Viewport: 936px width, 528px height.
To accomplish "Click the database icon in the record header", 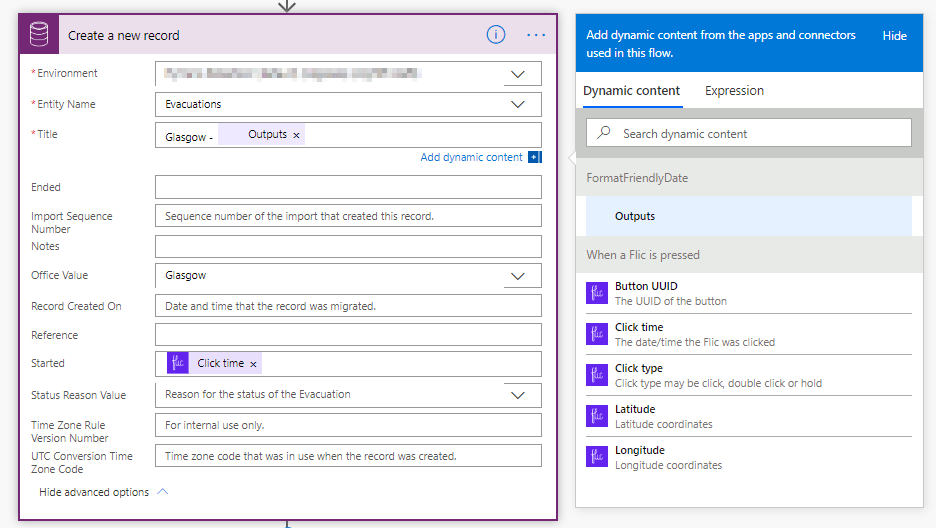I will coord(40,35).
